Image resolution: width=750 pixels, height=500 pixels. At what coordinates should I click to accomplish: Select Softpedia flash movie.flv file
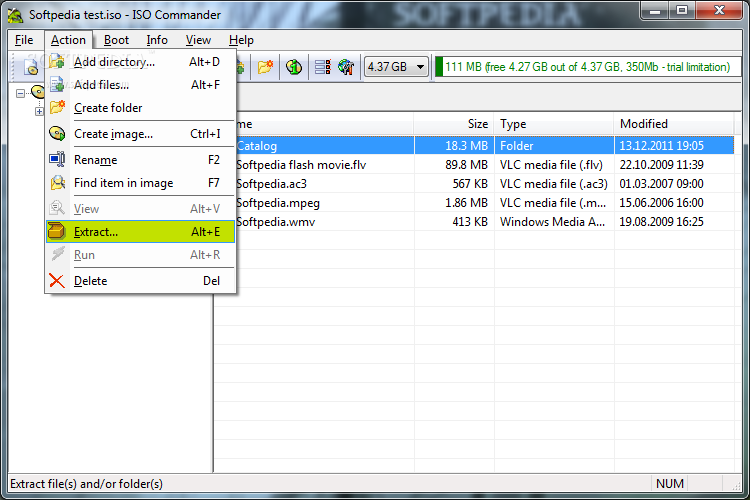click(301, 165)
